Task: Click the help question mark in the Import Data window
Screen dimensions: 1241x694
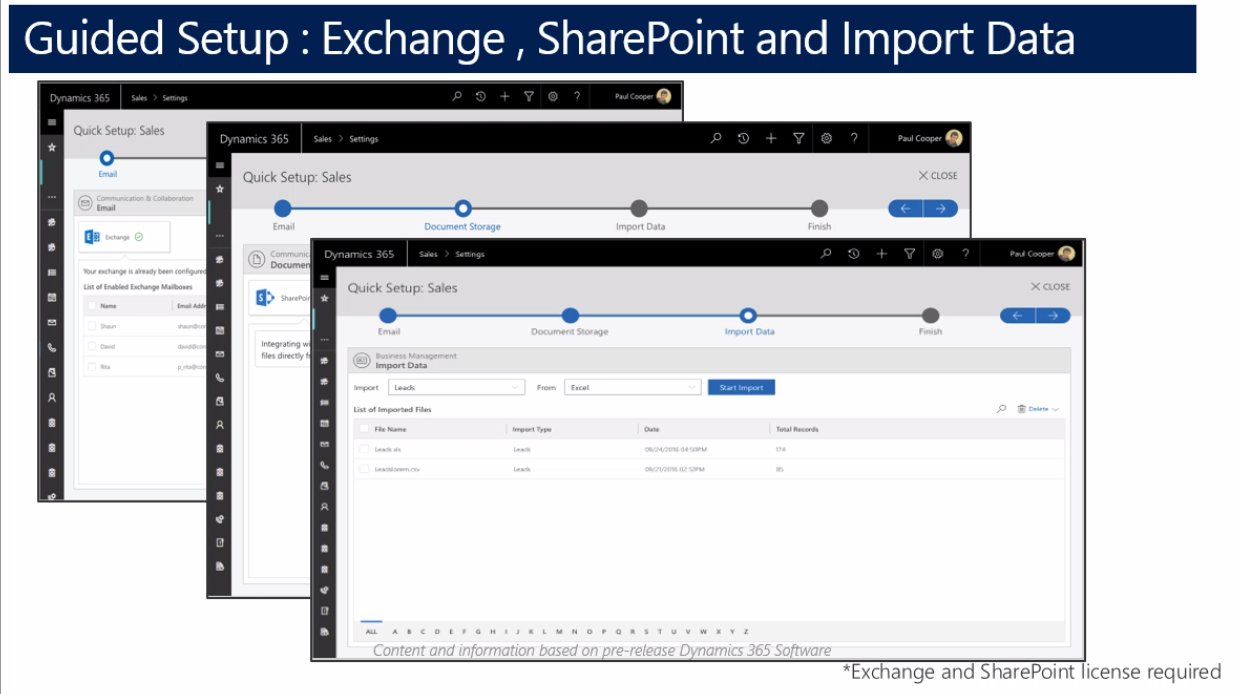Action: 965,254
